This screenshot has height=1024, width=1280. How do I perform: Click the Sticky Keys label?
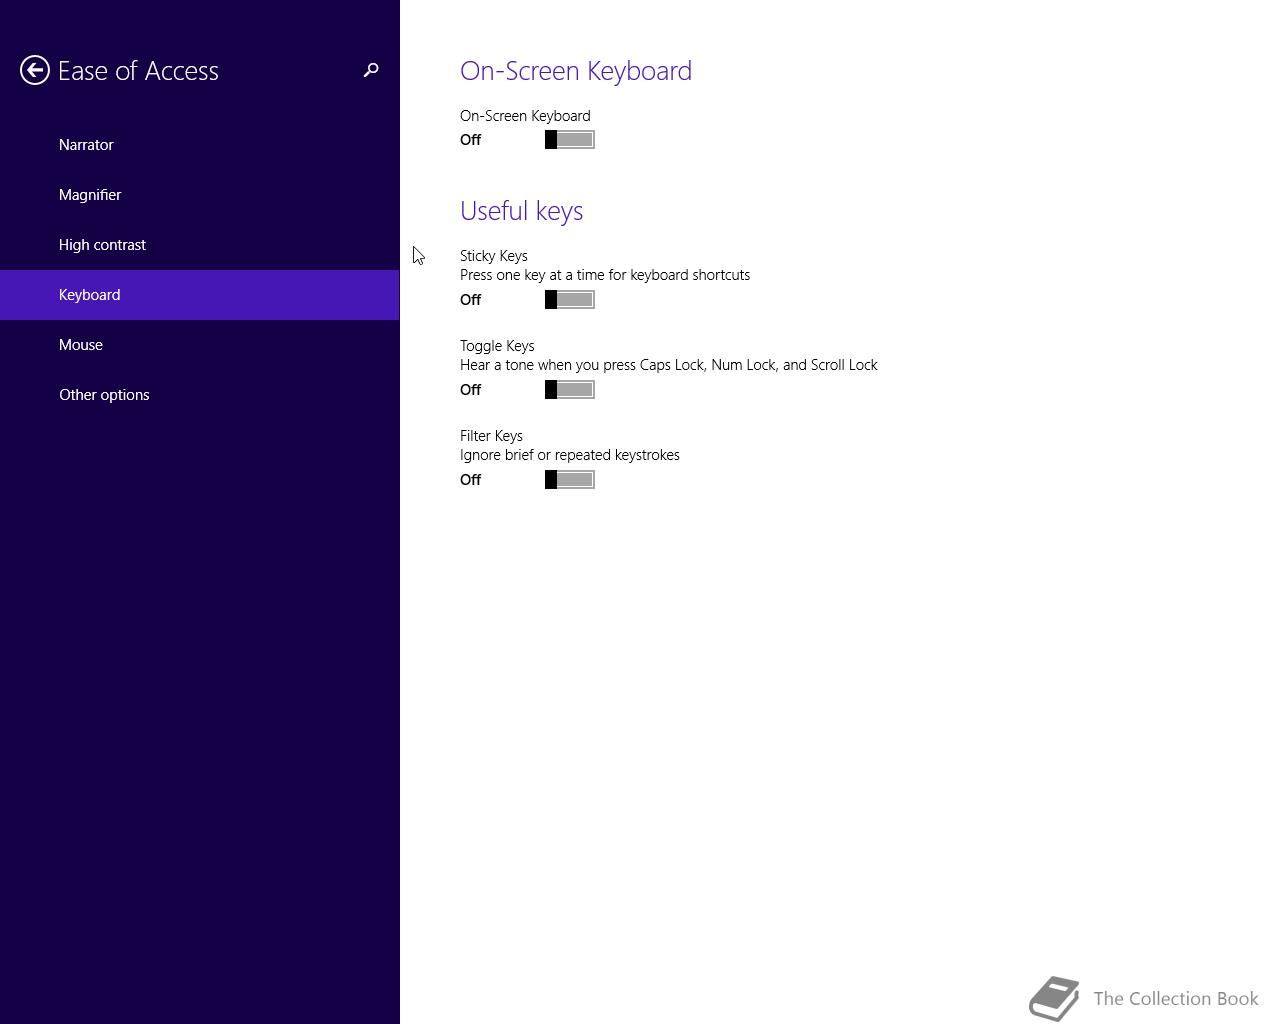(494, 256)
